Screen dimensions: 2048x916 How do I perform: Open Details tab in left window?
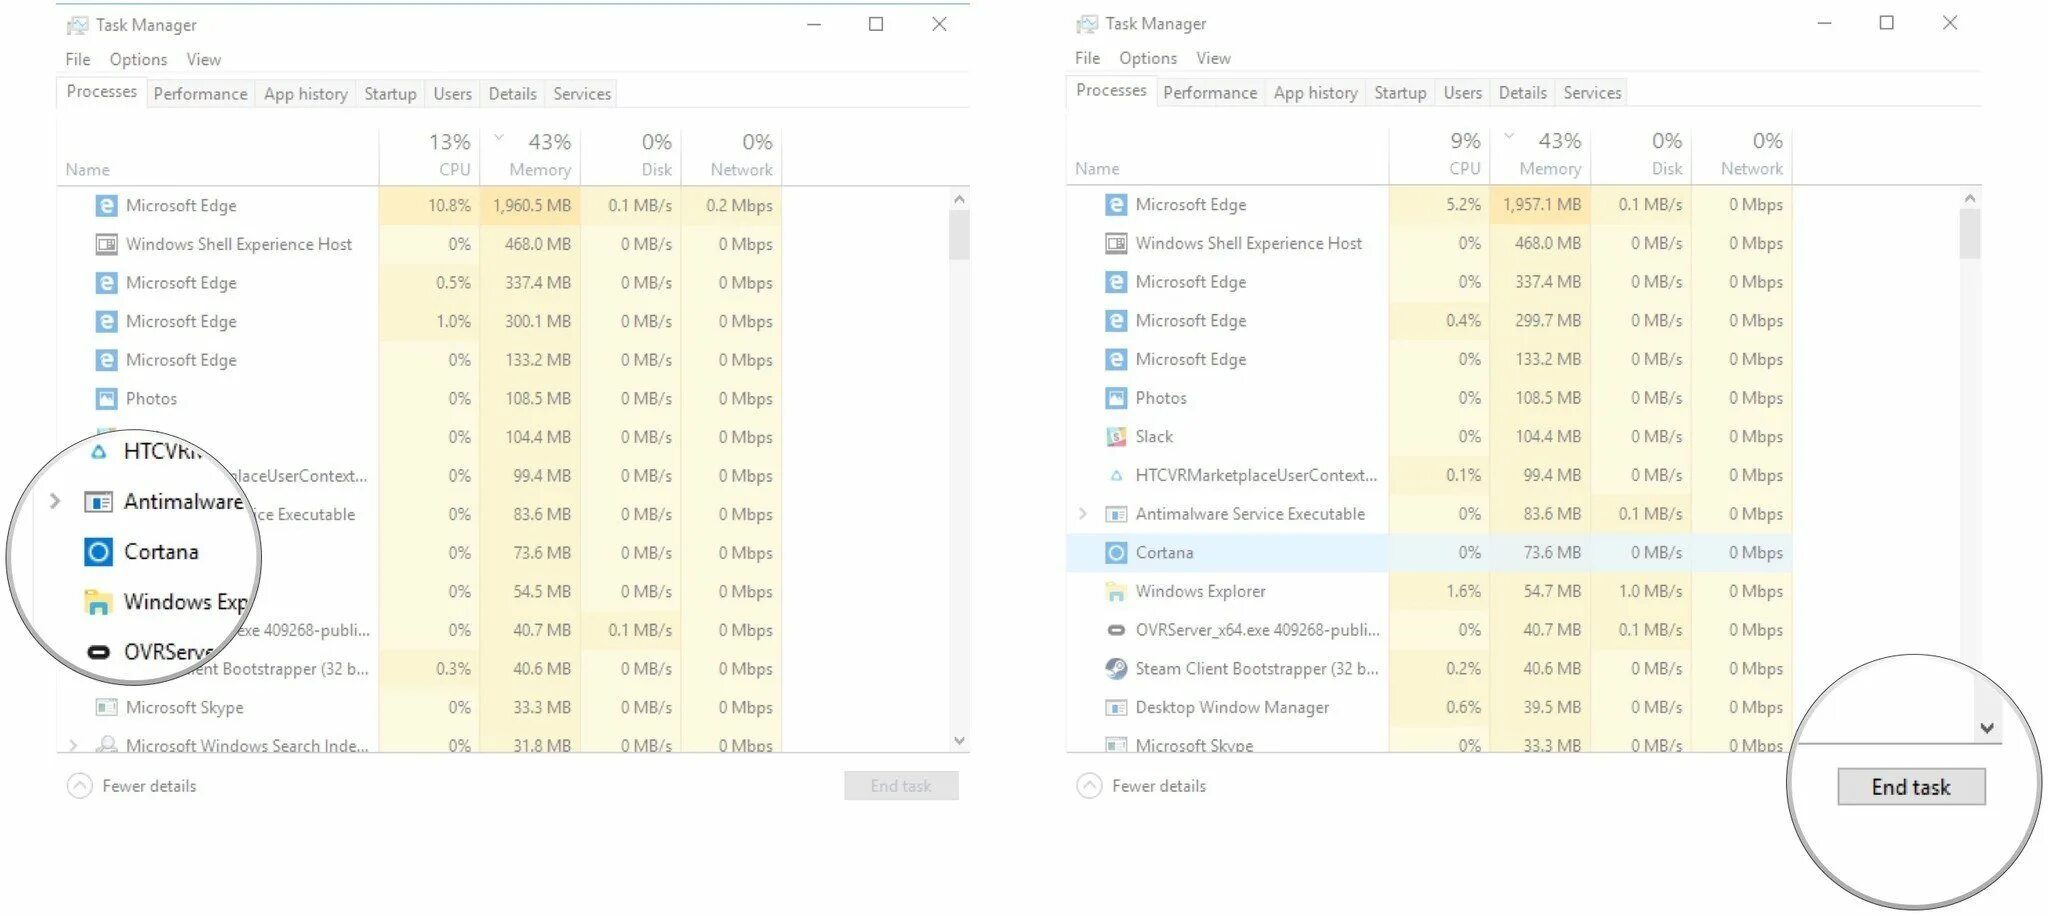[x=512, y=94]
